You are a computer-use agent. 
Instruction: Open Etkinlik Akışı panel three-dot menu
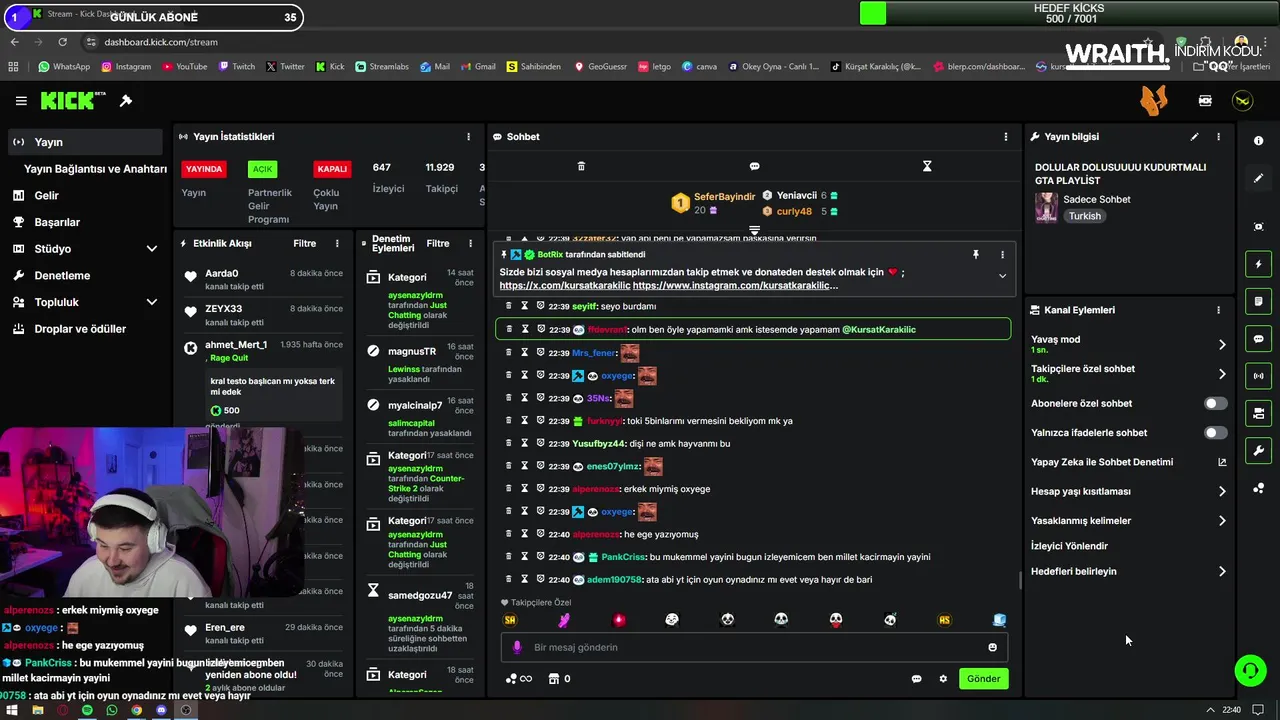coord(337,243)
